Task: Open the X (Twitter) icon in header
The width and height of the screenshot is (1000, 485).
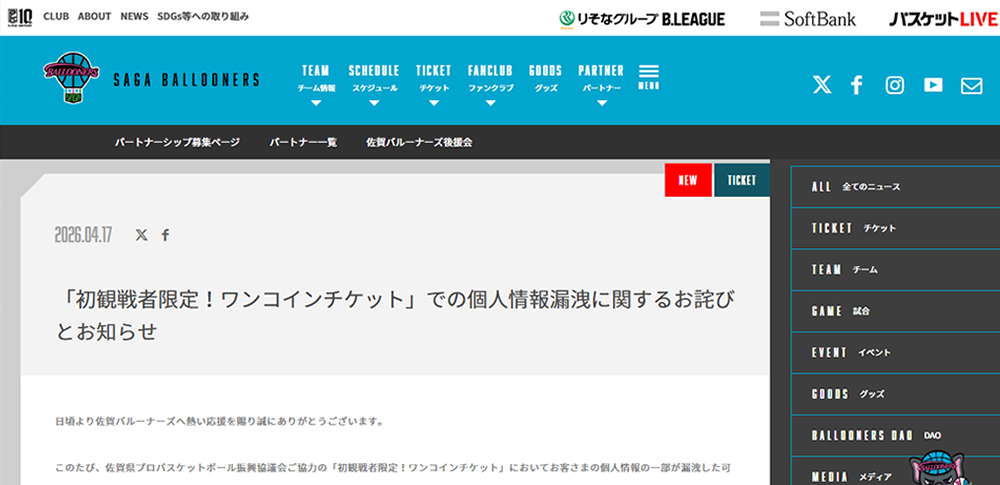Action: point(822,85)
